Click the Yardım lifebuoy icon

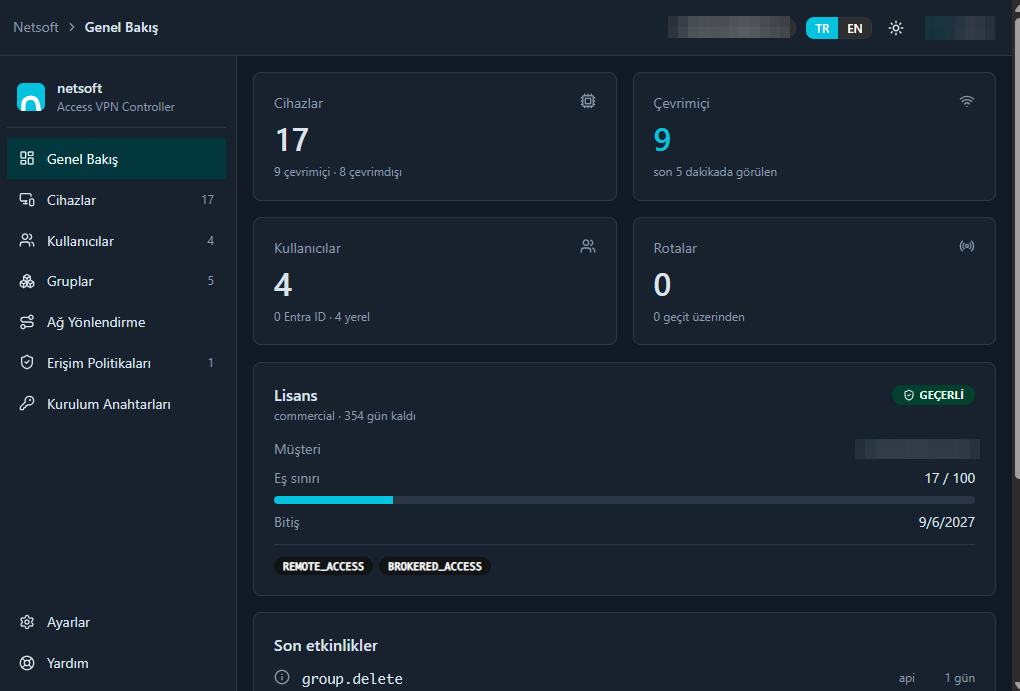point(27,663)
